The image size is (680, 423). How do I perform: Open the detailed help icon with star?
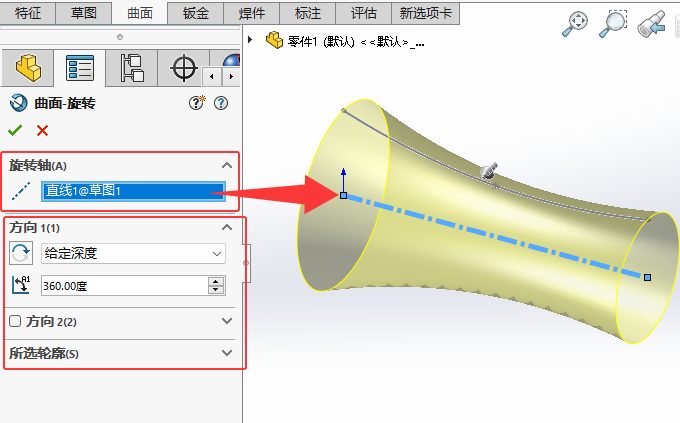[x=197, y=103]
